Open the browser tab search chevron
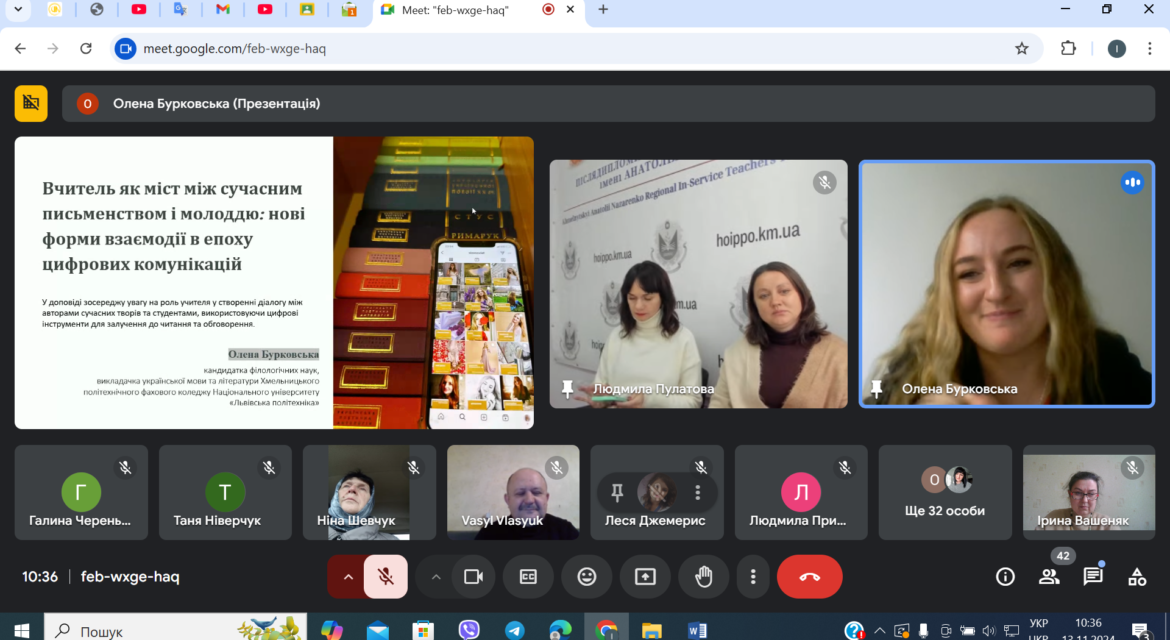Image resolution: width=1170 pixels, height=640 pixels. (18, 10)
